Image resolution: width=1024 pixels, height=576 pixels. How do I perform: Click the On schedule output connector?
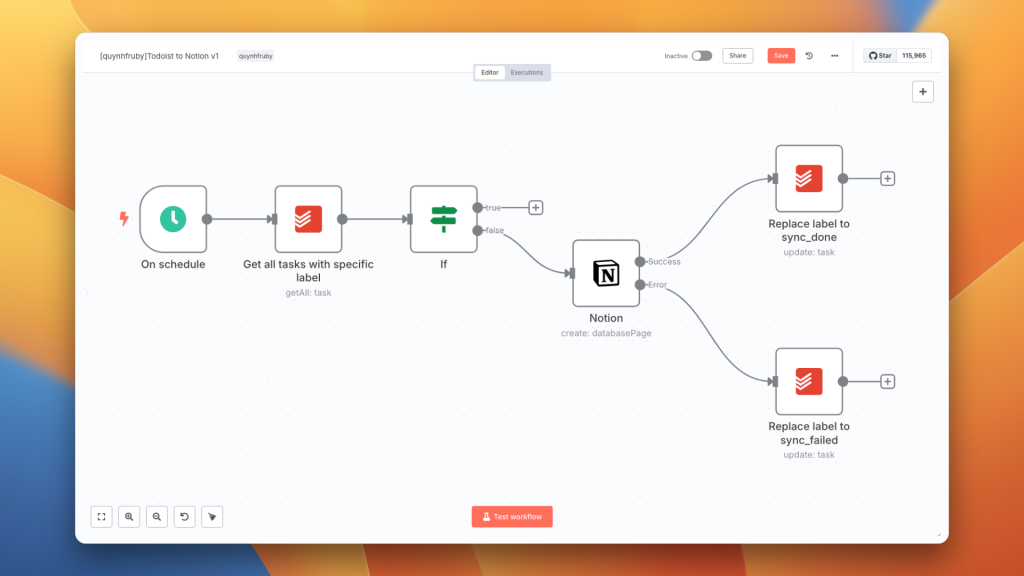(x=207, y=219)
